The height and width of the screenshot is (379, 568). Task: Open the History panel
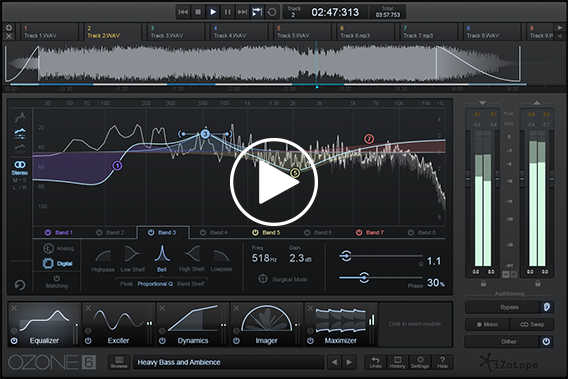point(397,362)
